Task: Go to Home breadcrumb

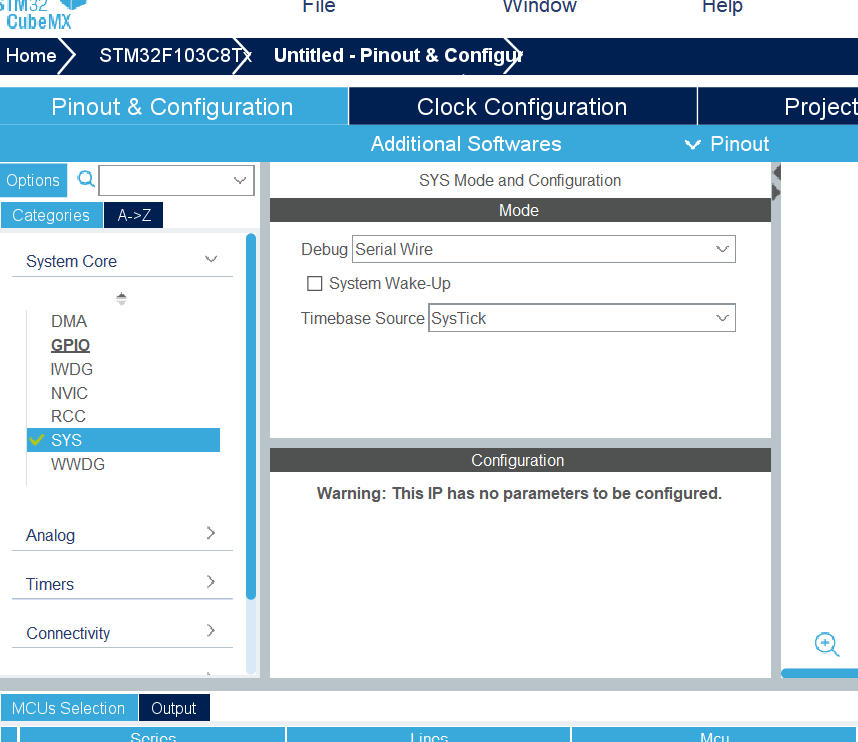Action: point(31,55)
